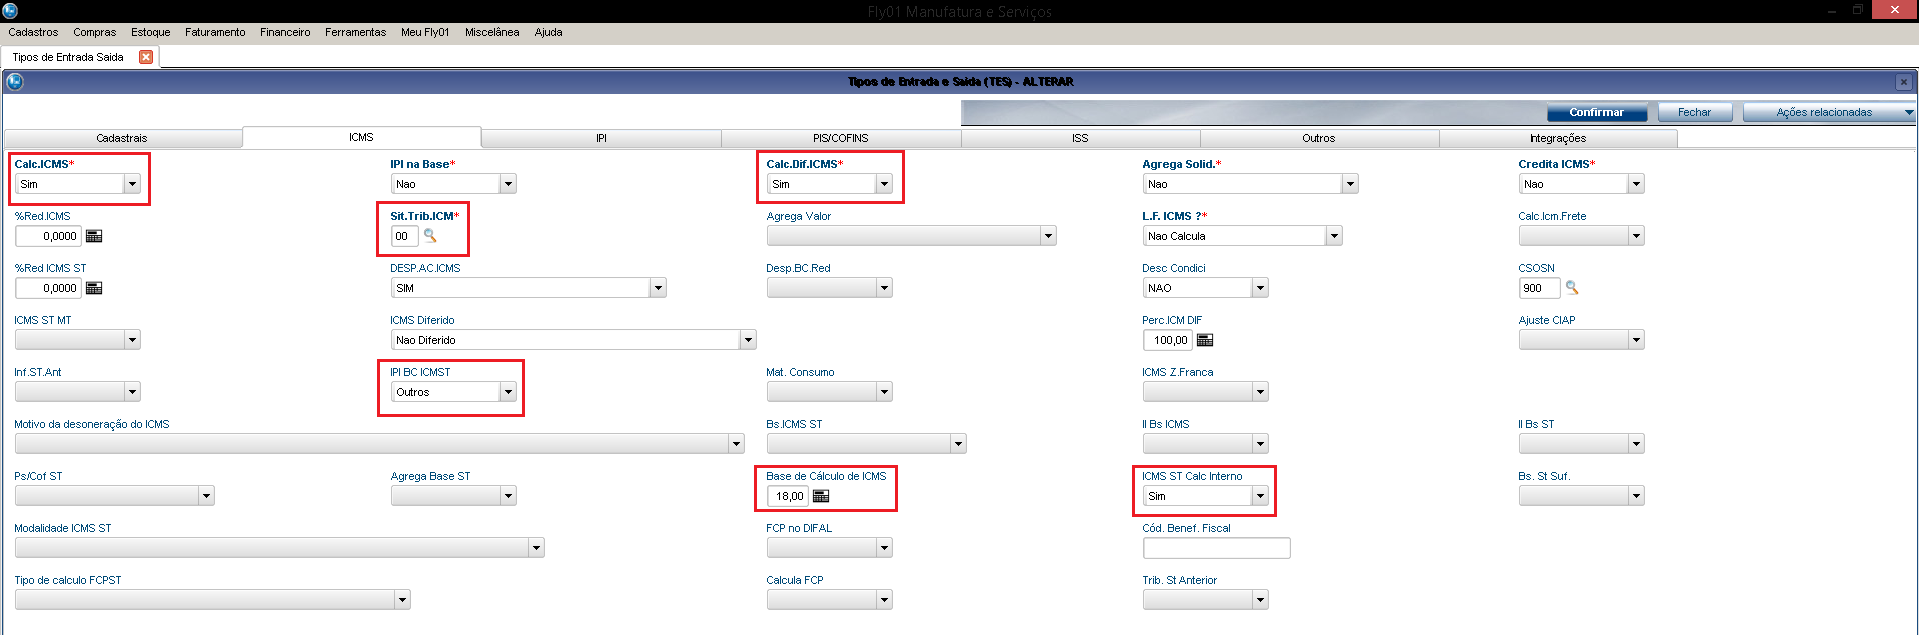Open the Calcula FCP dropdown
Image resolution: width=1919 pixels, height=635 pixels.
[x=884, y=600]
